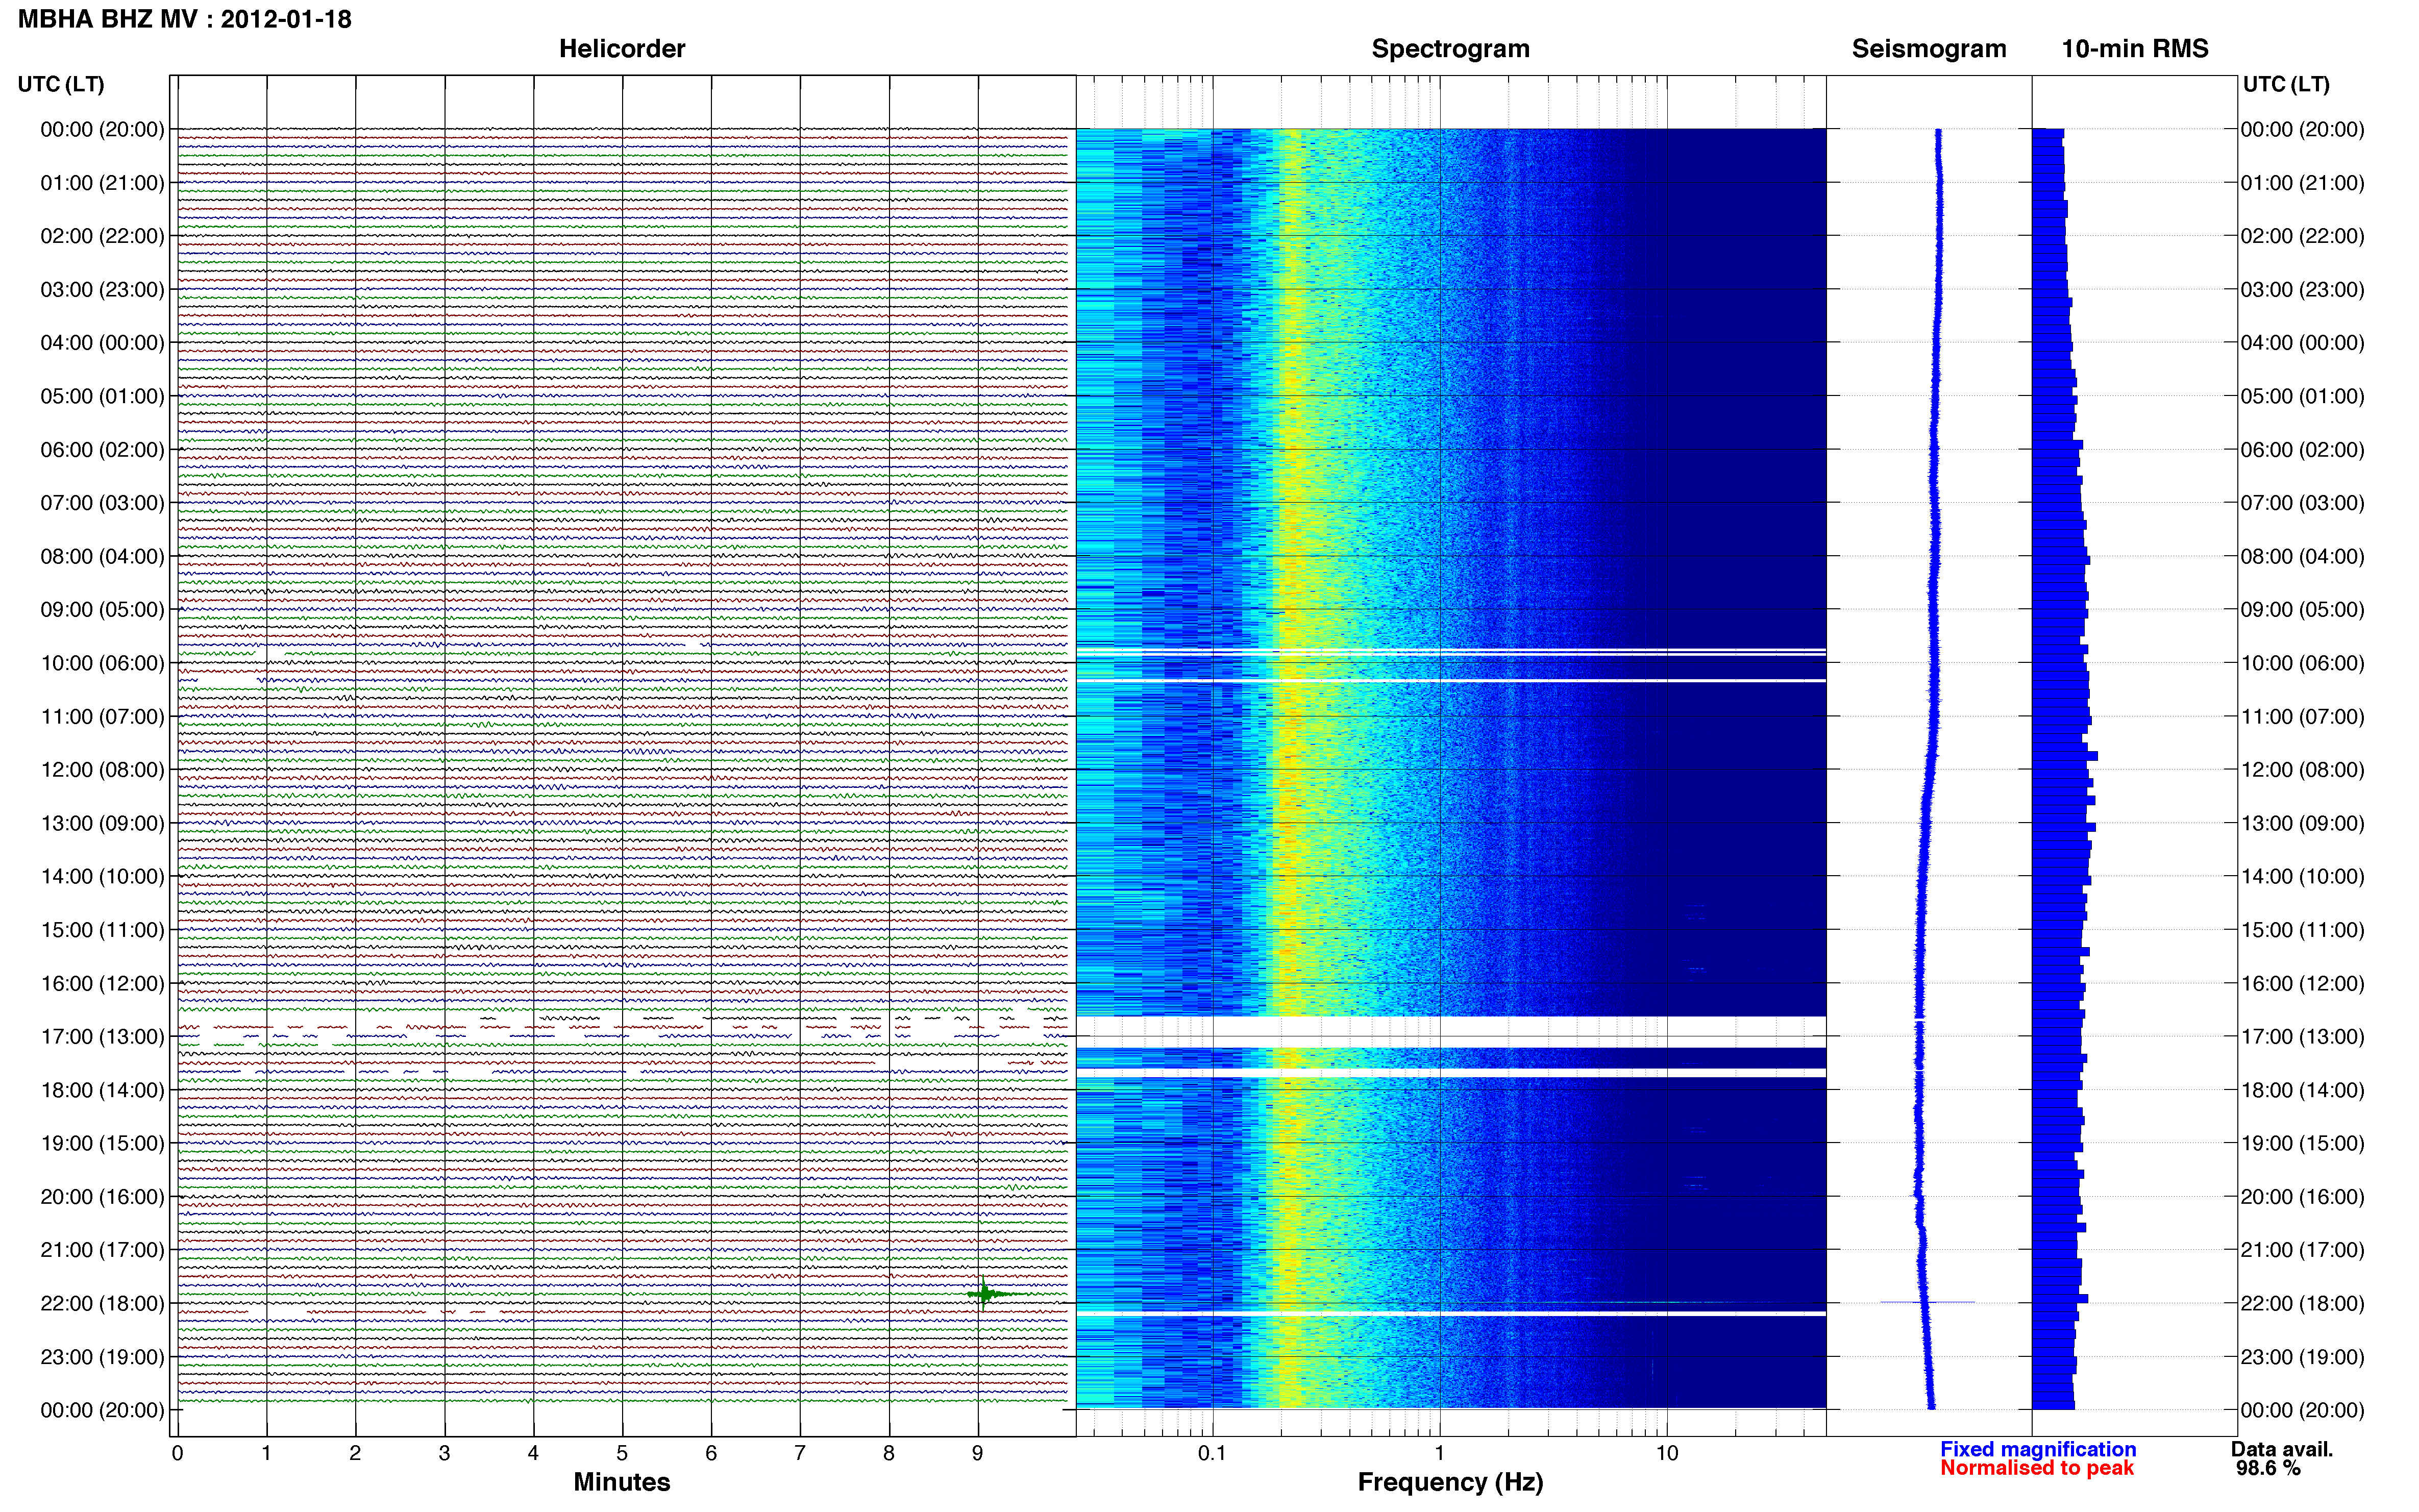Click '04:00 (00:00)' beside the Helicorder
This screenshot has width=2419, height=1512.
coord(102,343)
